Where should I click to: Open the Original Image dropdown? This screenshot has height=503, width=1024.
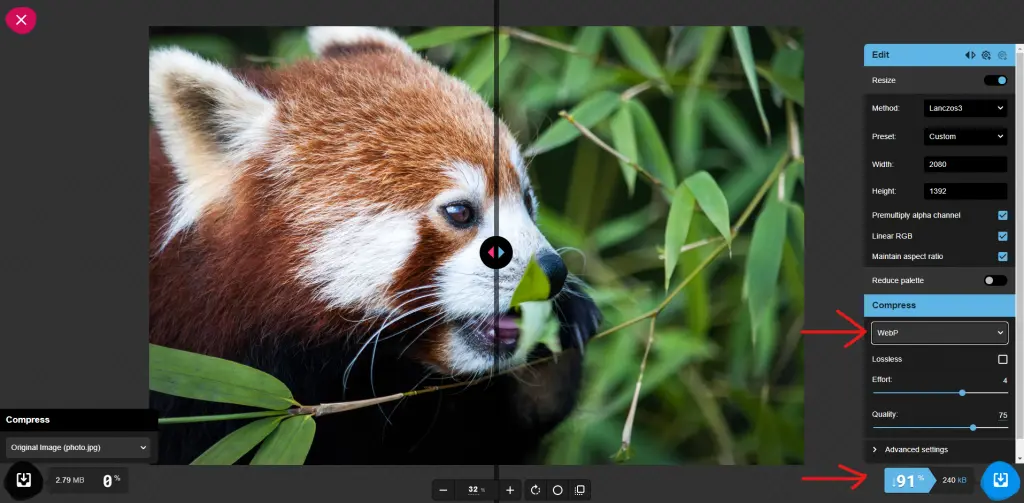78,447
